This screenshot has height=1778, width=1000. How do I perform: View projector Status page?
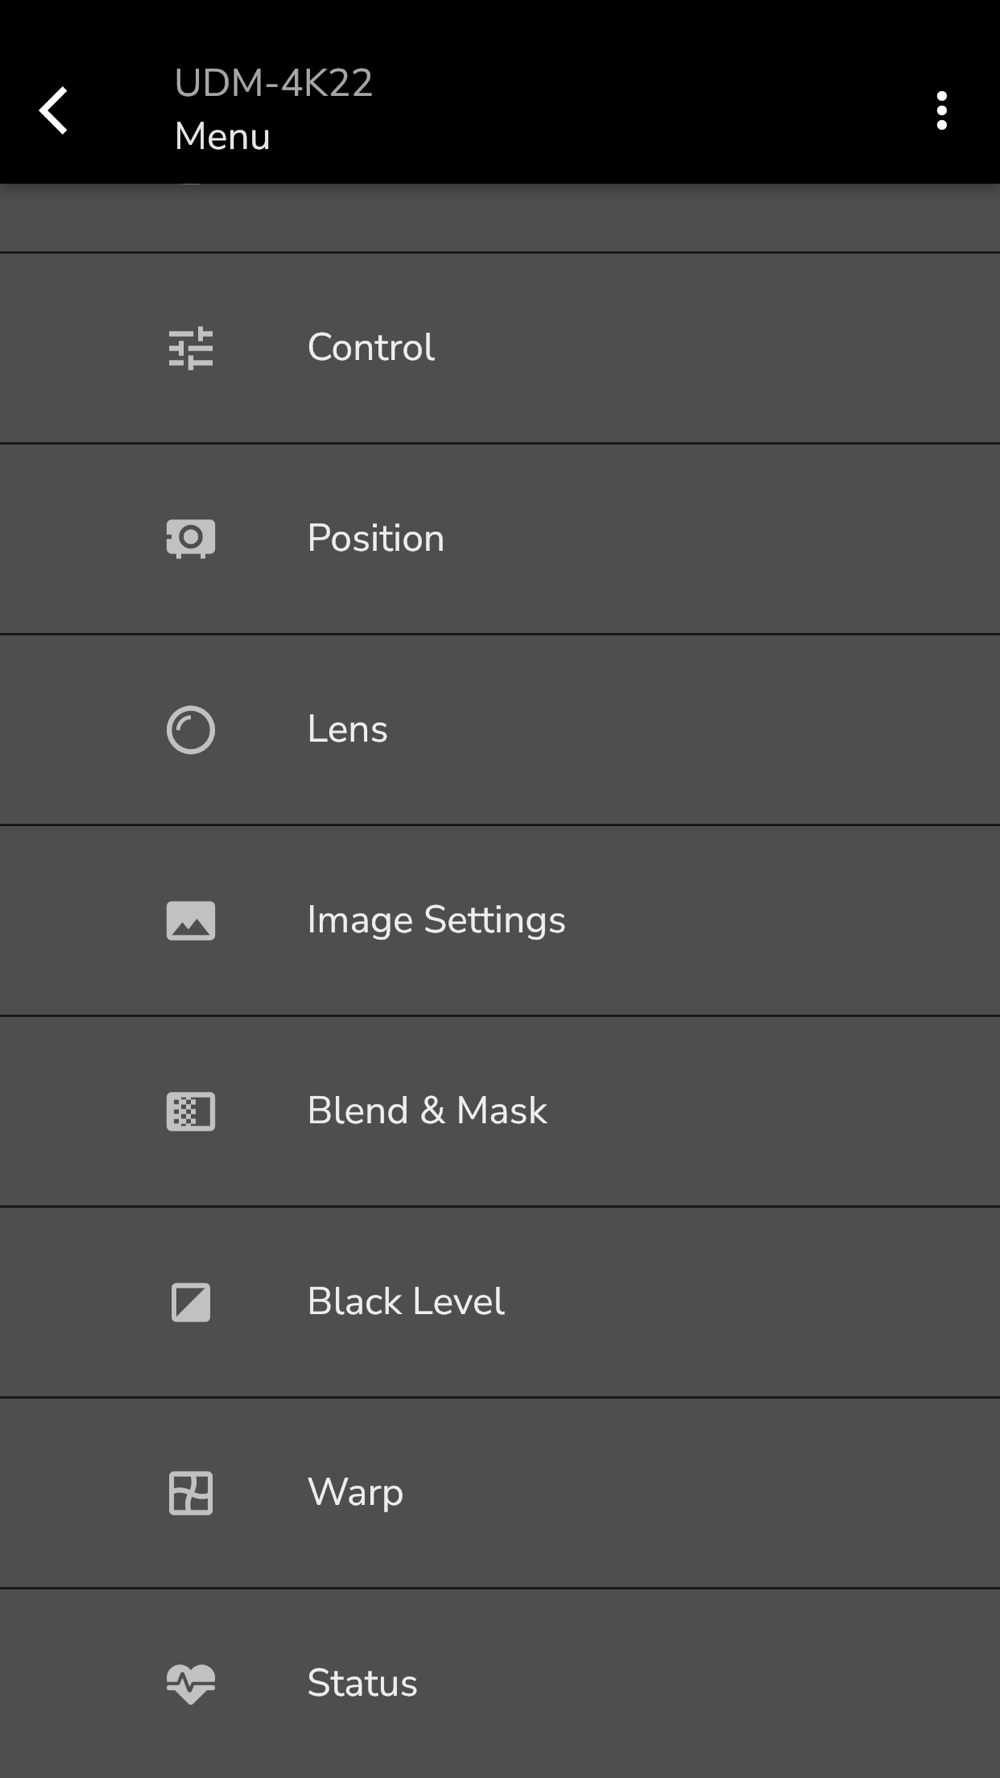point(362,1684)
